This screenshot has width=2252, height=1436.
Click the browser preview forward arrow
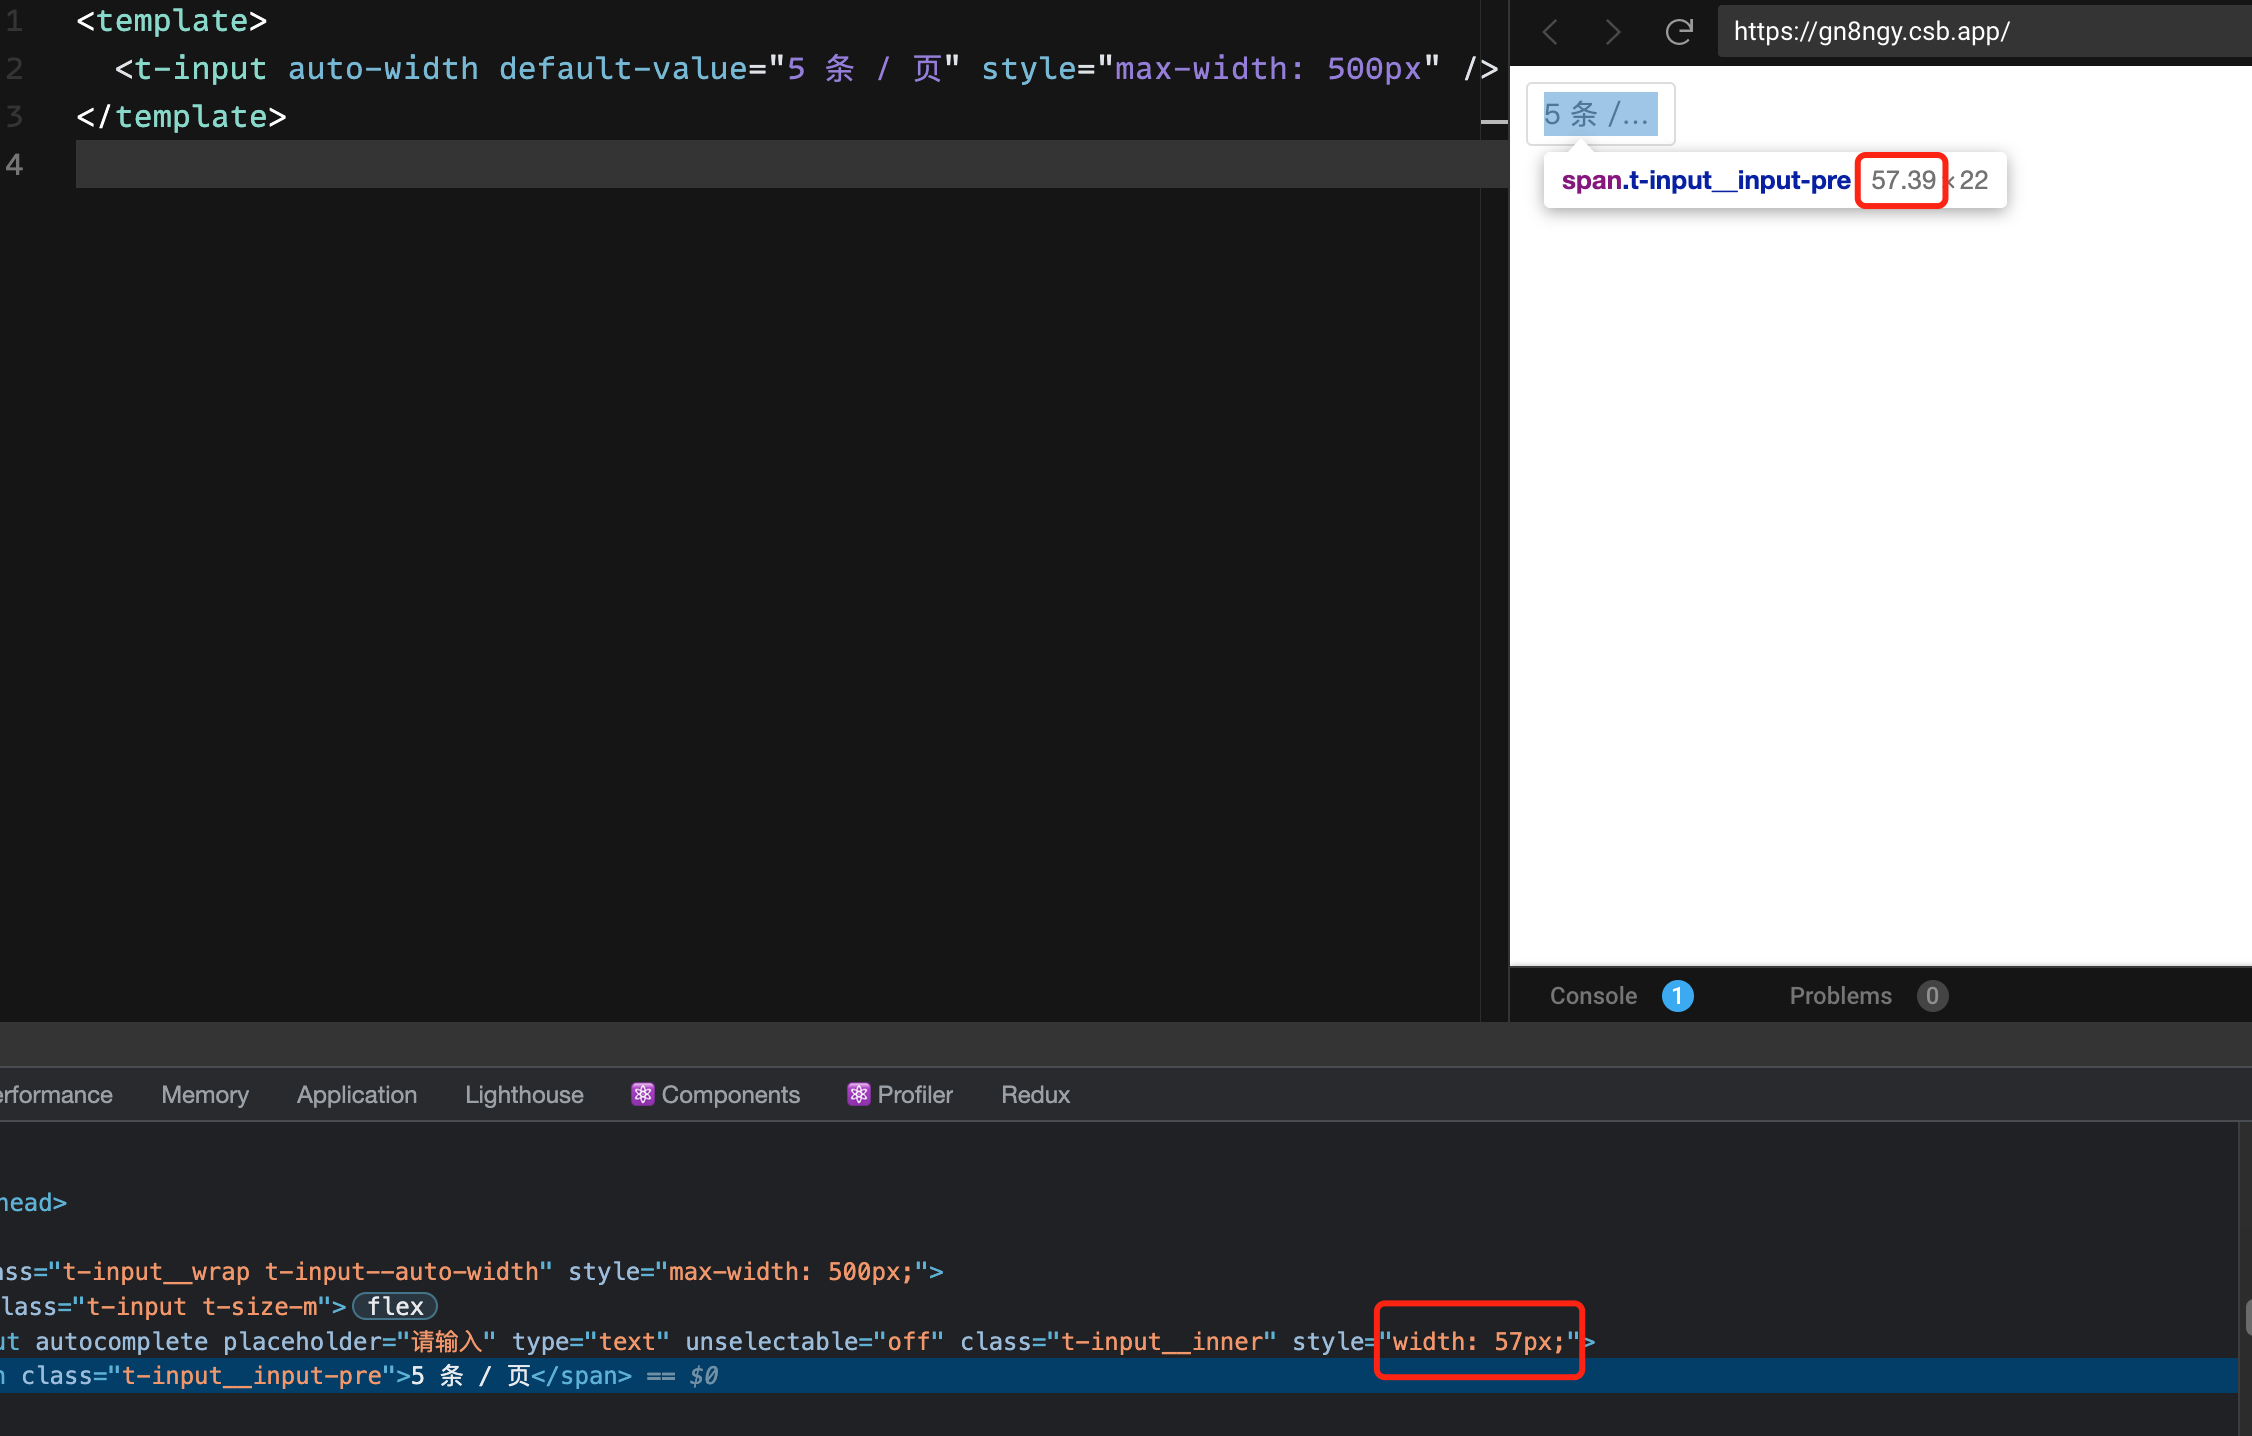[x=1612, y=32]
